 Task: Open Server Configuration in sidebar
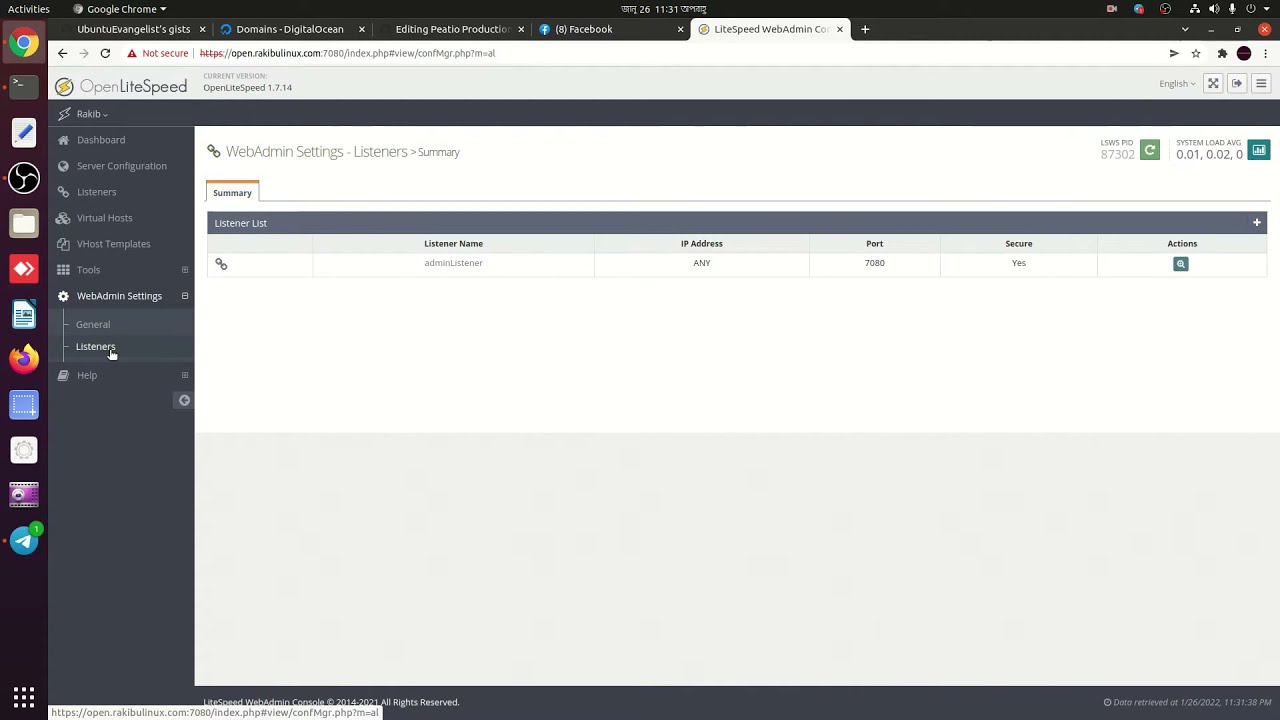(121, 166)
